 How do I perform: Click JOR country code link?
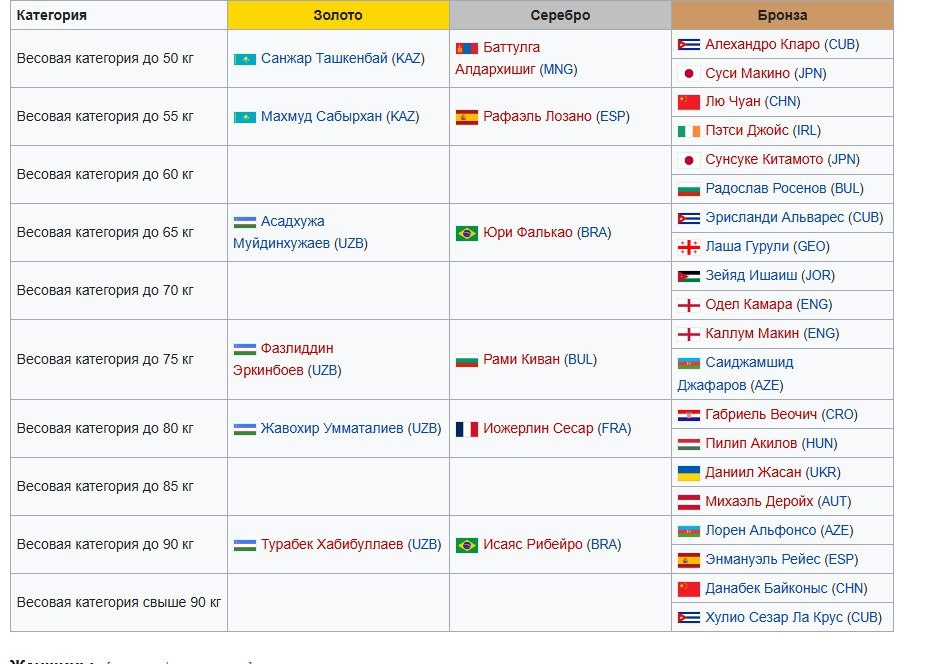(x=818, y=276)
